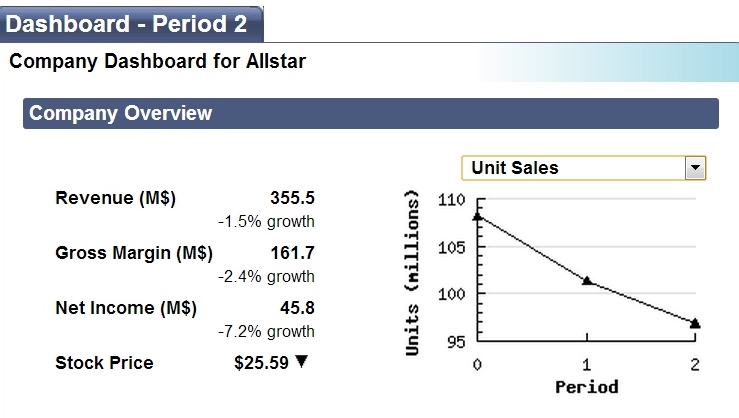Image resolution: width=739 pixels, height=418 pixels.
Task: Click the Company Dashboard for Allstar heading
Action: tap(157, 61)
